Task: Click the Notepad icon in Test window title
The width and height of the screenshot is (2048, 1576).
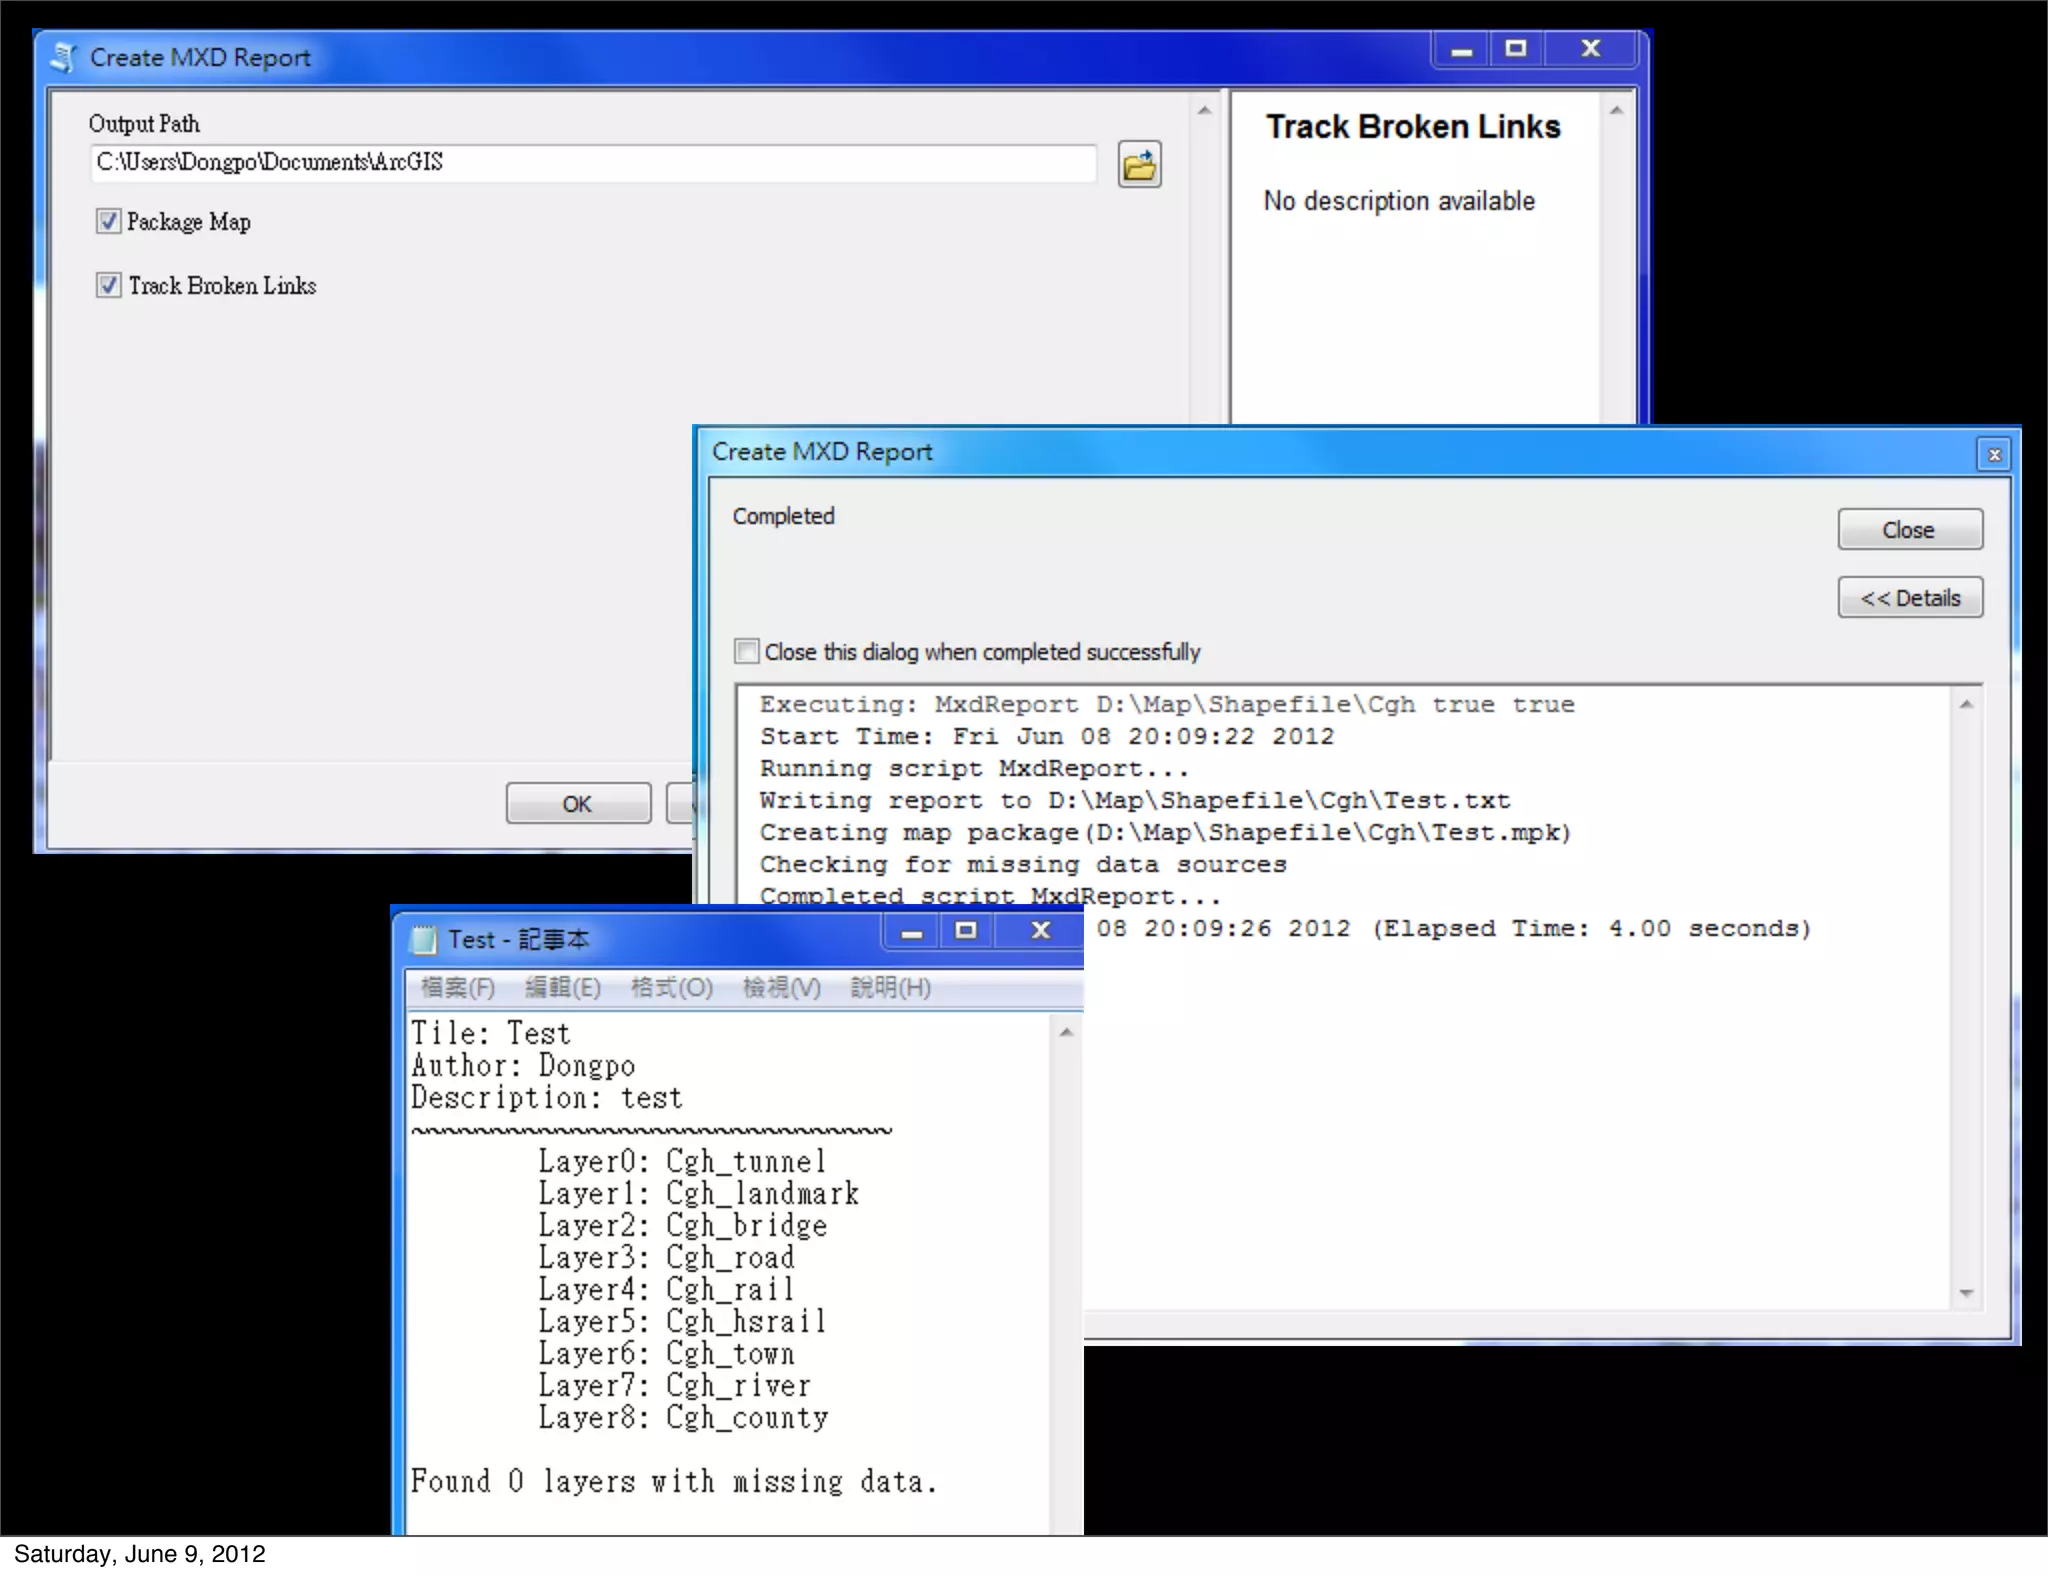Action: [x=424, y=939]
